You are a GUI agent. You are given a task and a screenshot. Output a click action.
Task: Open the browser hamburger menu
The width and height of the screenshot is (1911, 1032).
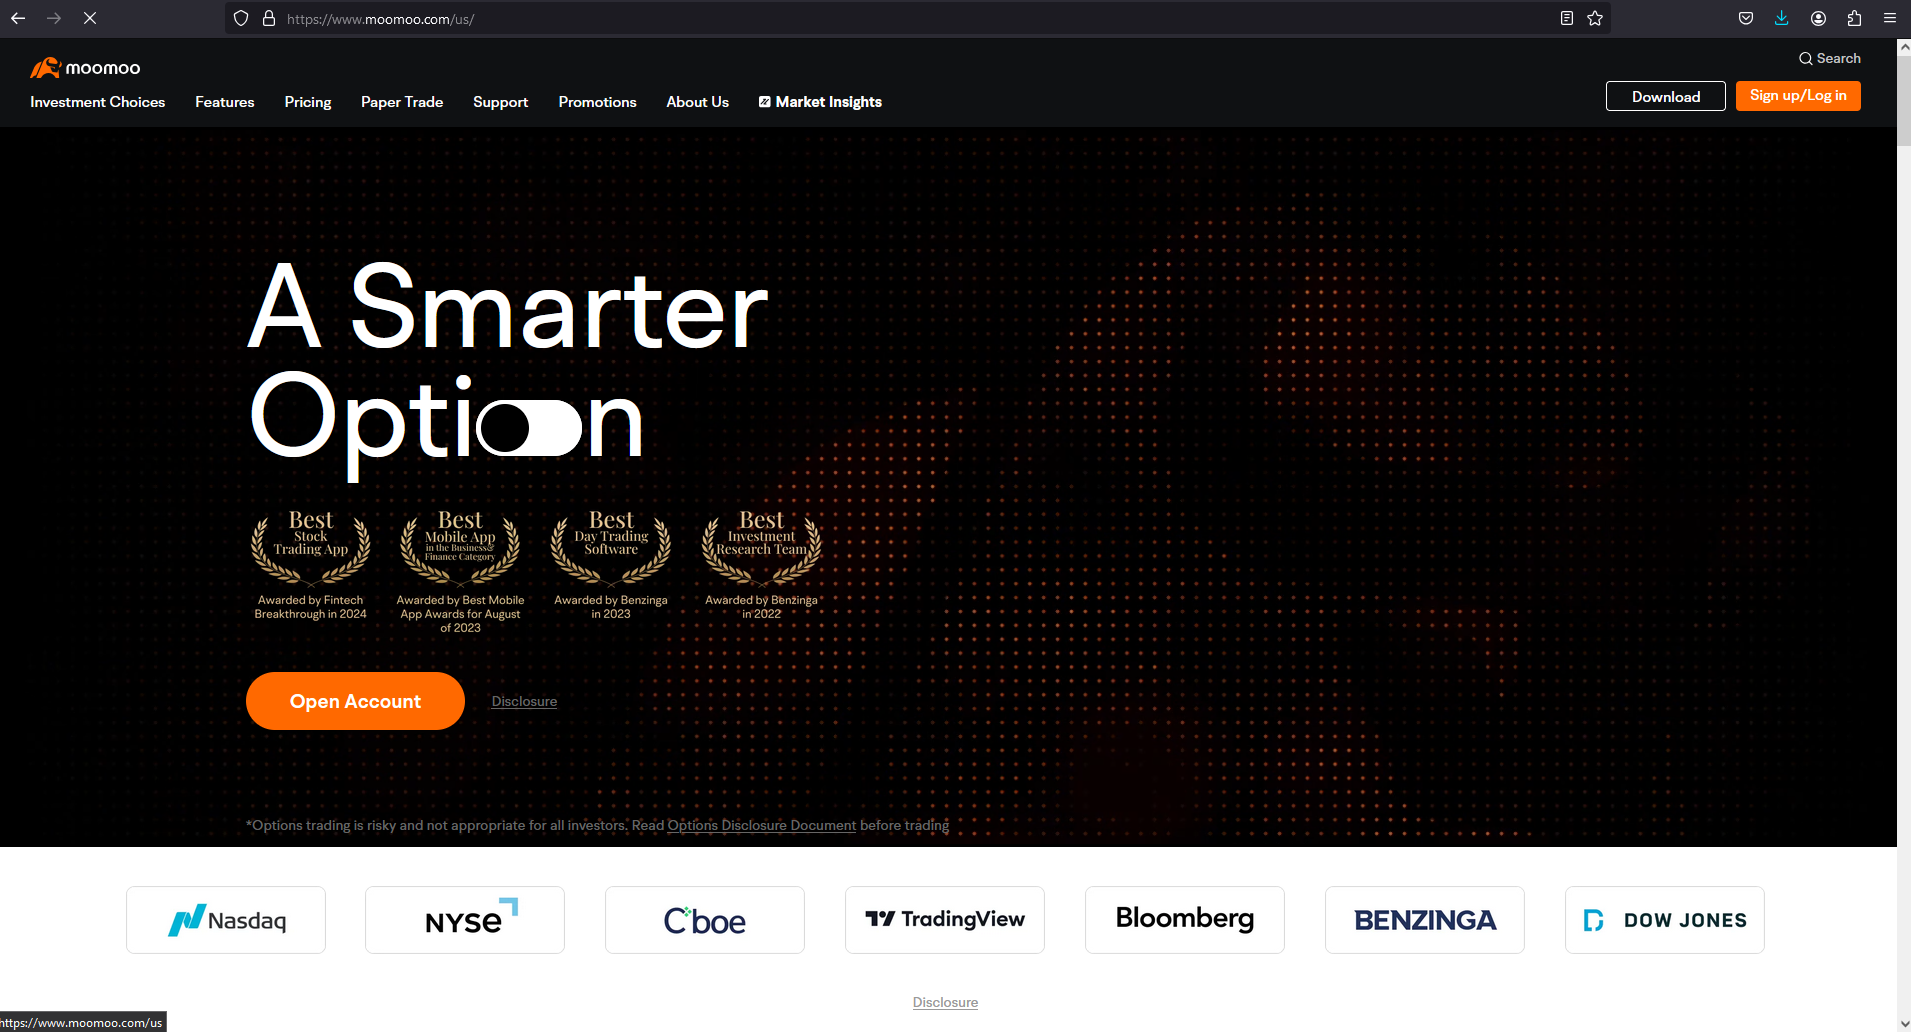coord(1890,18)
